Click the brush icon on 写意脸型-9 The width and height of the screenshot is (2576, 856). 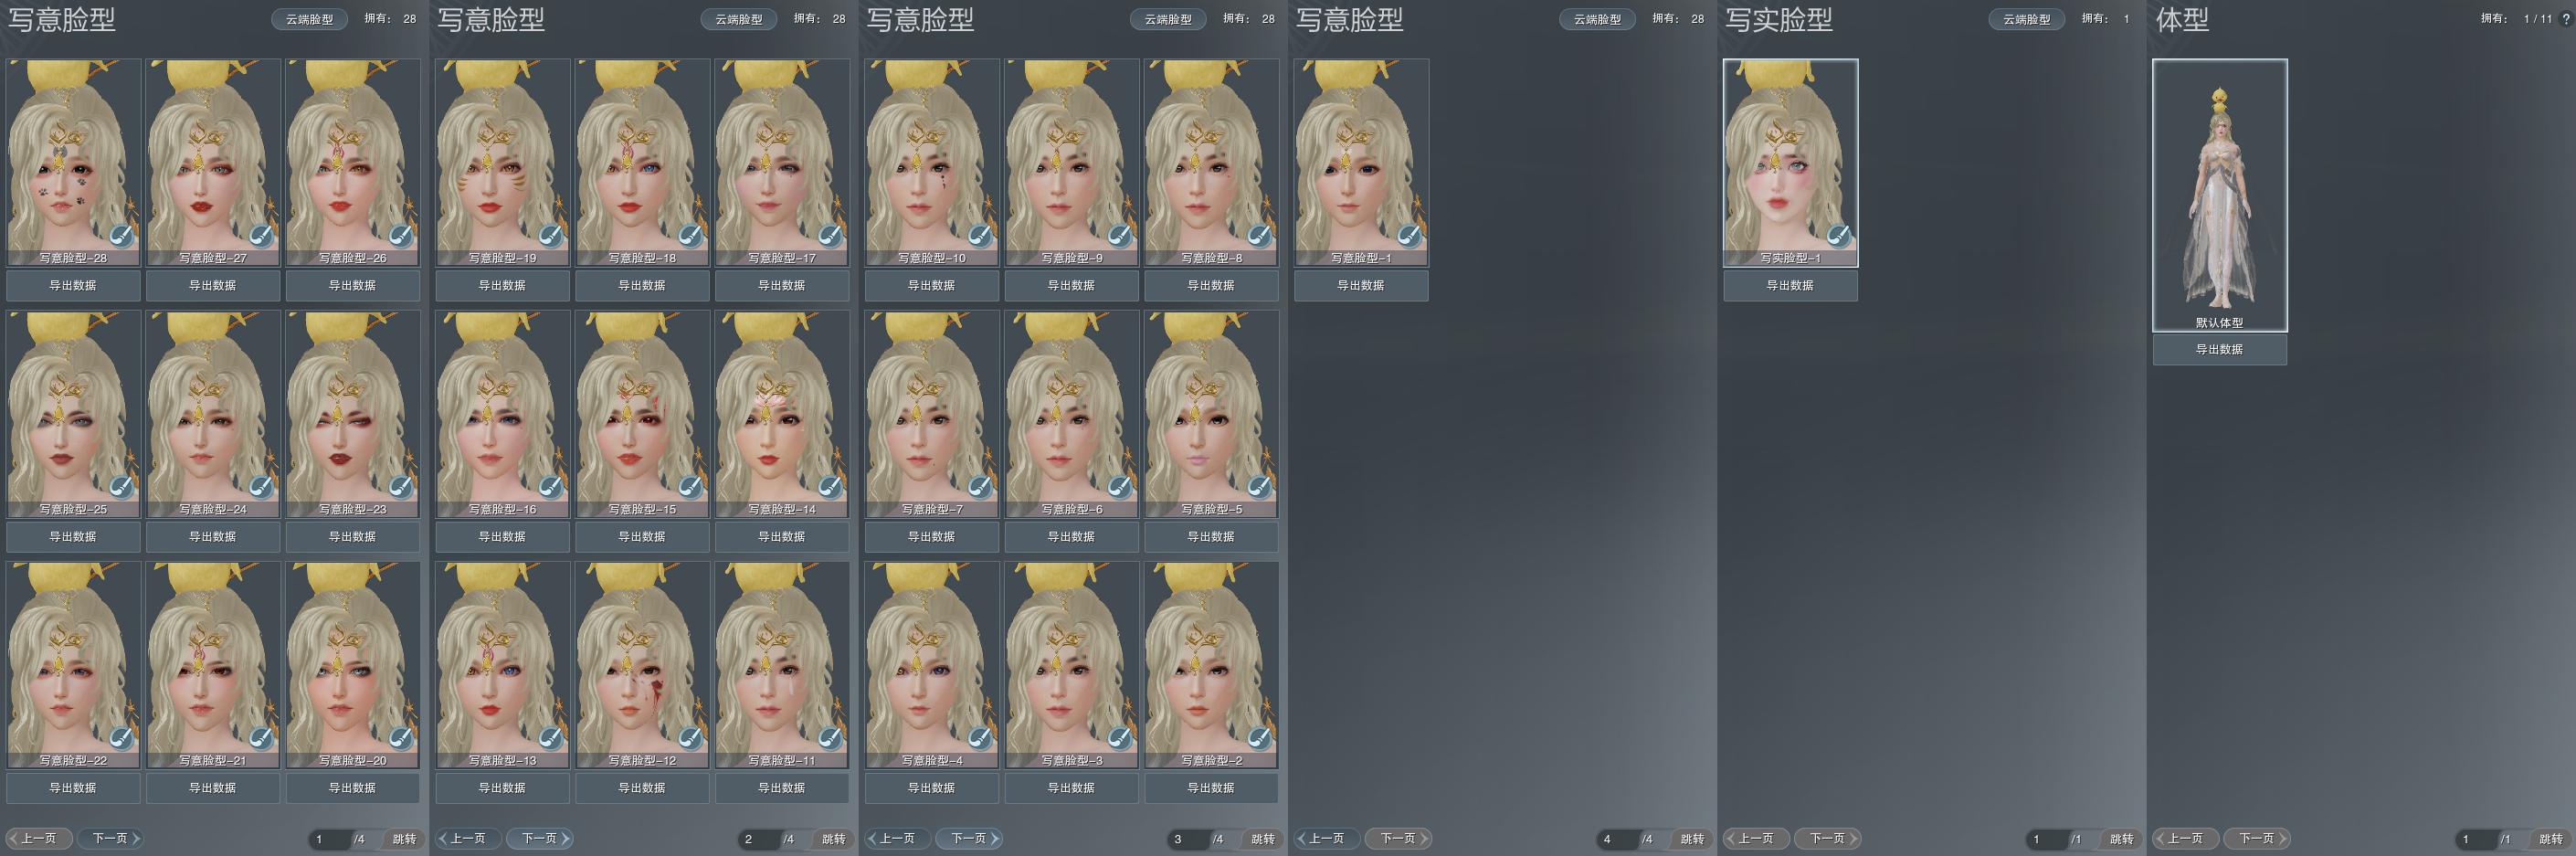click(1119, 236)
